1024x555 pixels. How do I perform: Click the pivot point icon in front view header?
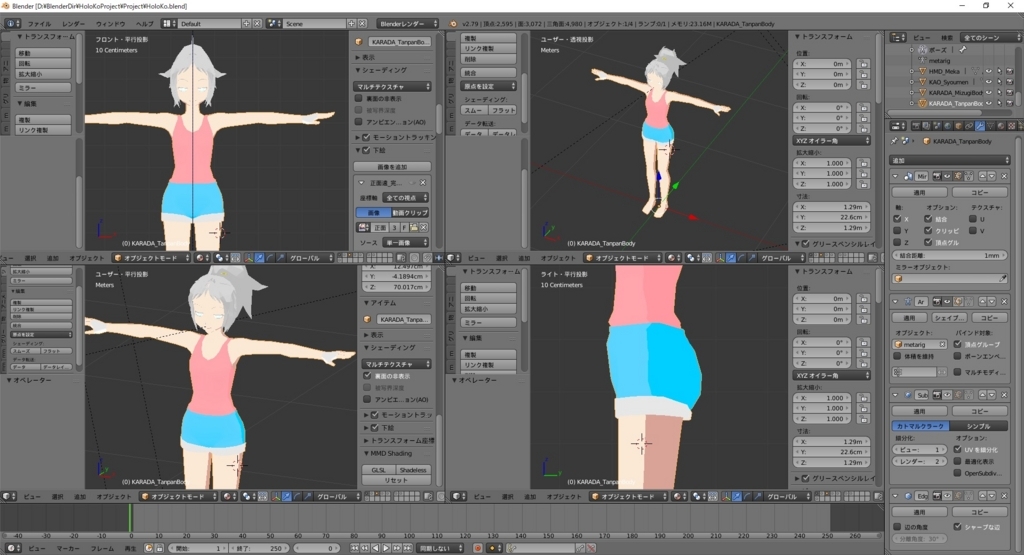(x=222, y=258)
